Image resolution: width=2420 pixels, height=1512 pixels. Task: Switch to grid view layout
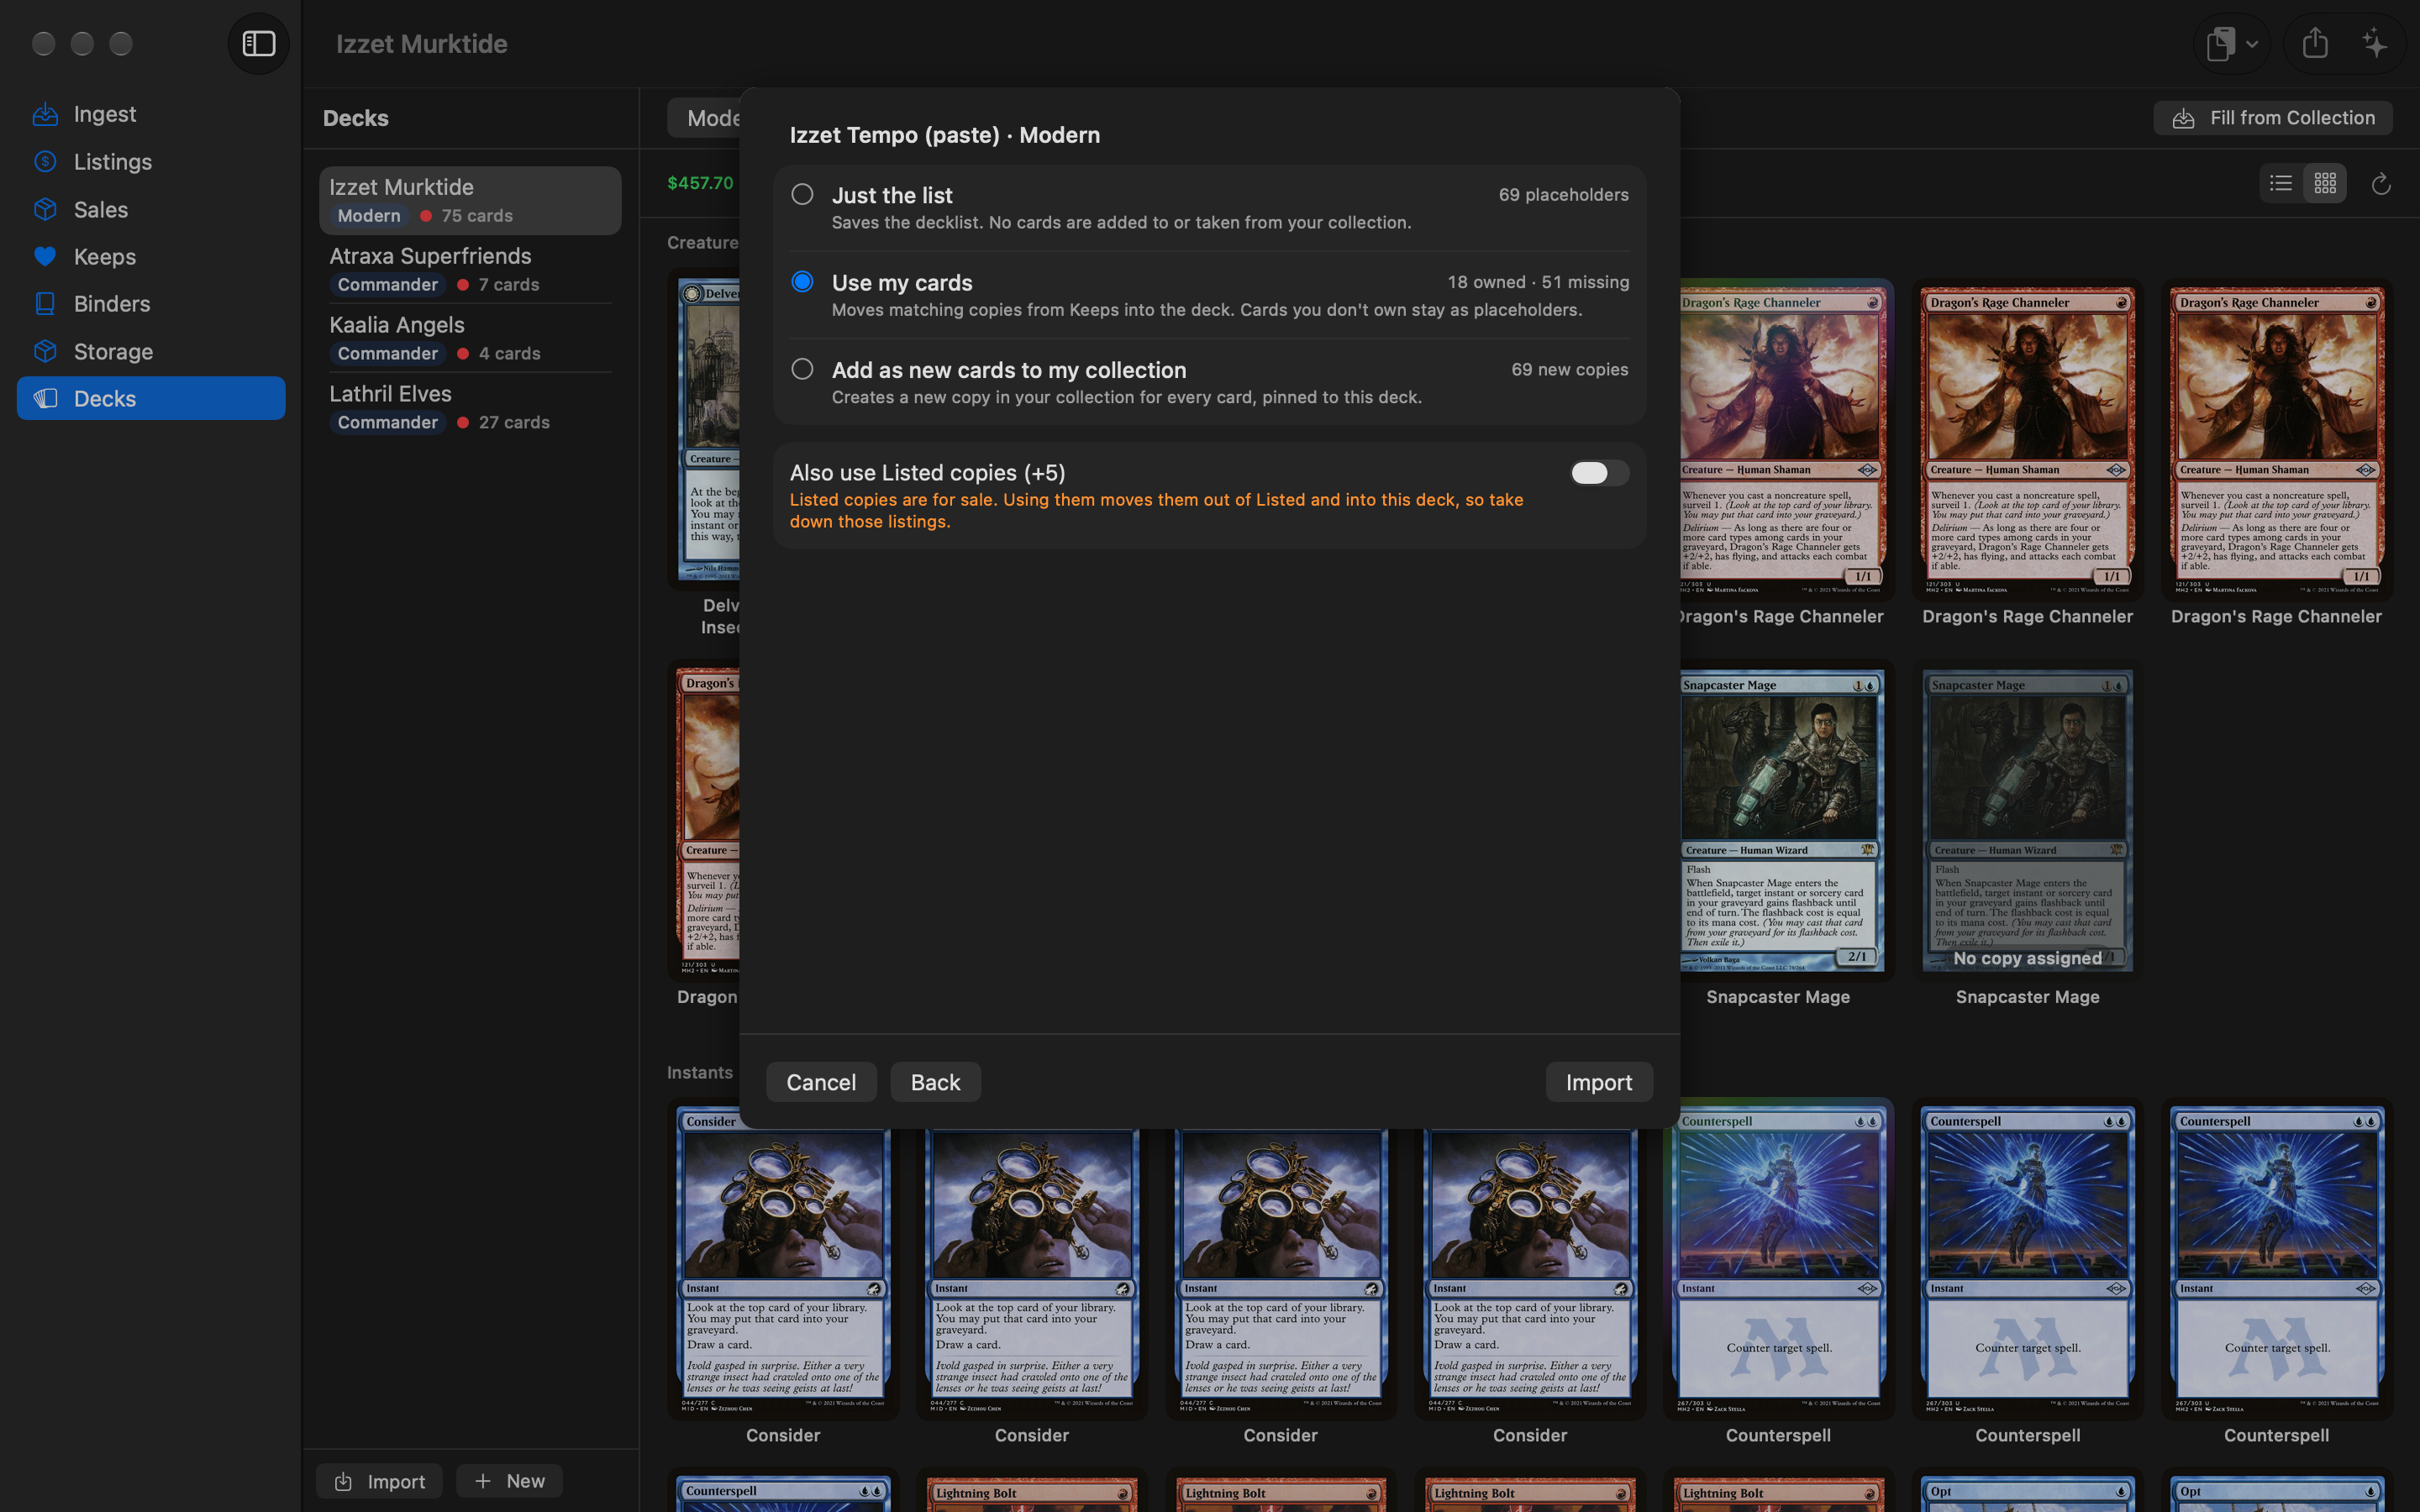pos(2325,183)
